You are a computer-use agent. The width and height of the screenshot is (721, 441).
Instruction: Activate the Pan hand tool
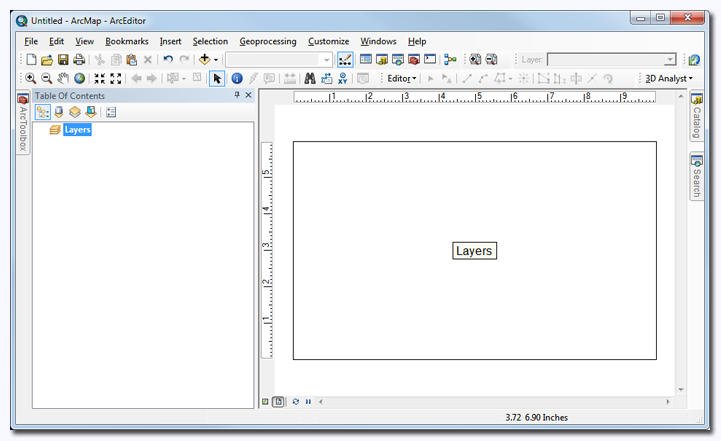pos(63,78)
